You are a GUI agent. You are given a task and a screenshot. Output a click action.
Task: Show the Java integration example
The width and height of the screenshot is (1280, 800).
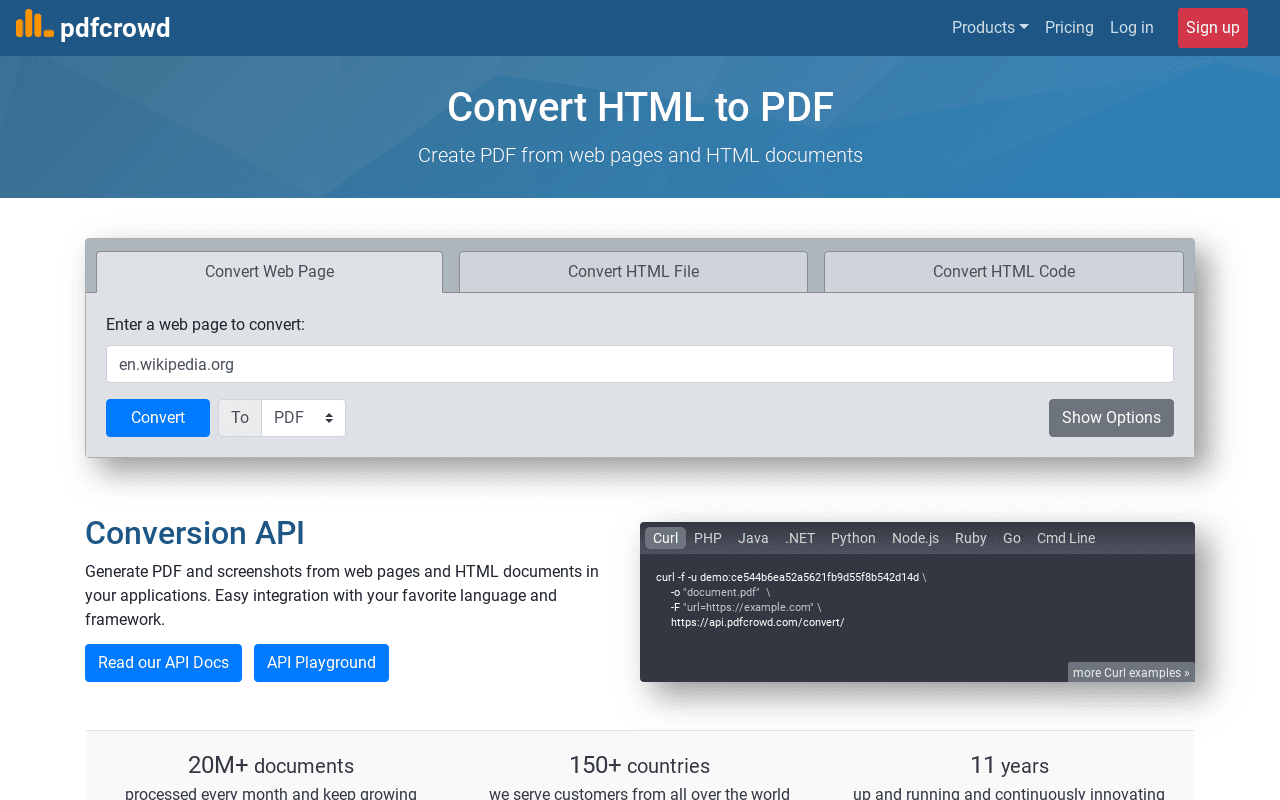pos(753,538)
